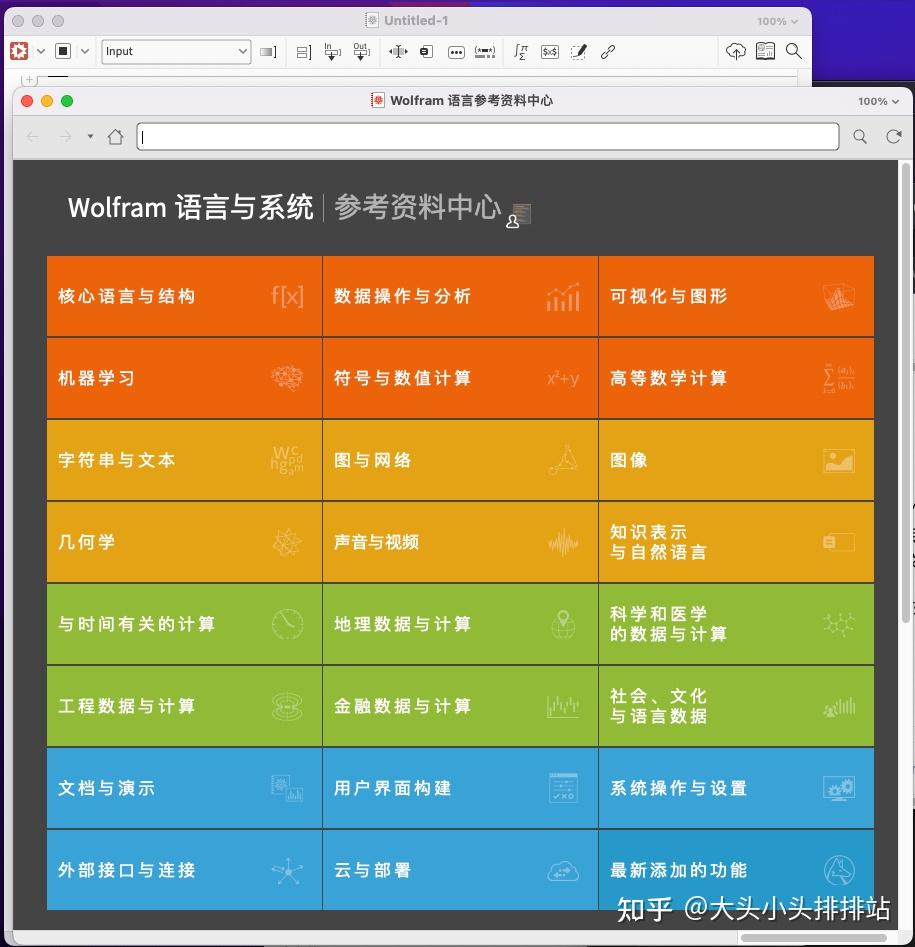Image resolution: width=915 pixels, height=947 pixels.
Task: Click the home icon in documentation toolbar
Action: click(x=115, y=137)
